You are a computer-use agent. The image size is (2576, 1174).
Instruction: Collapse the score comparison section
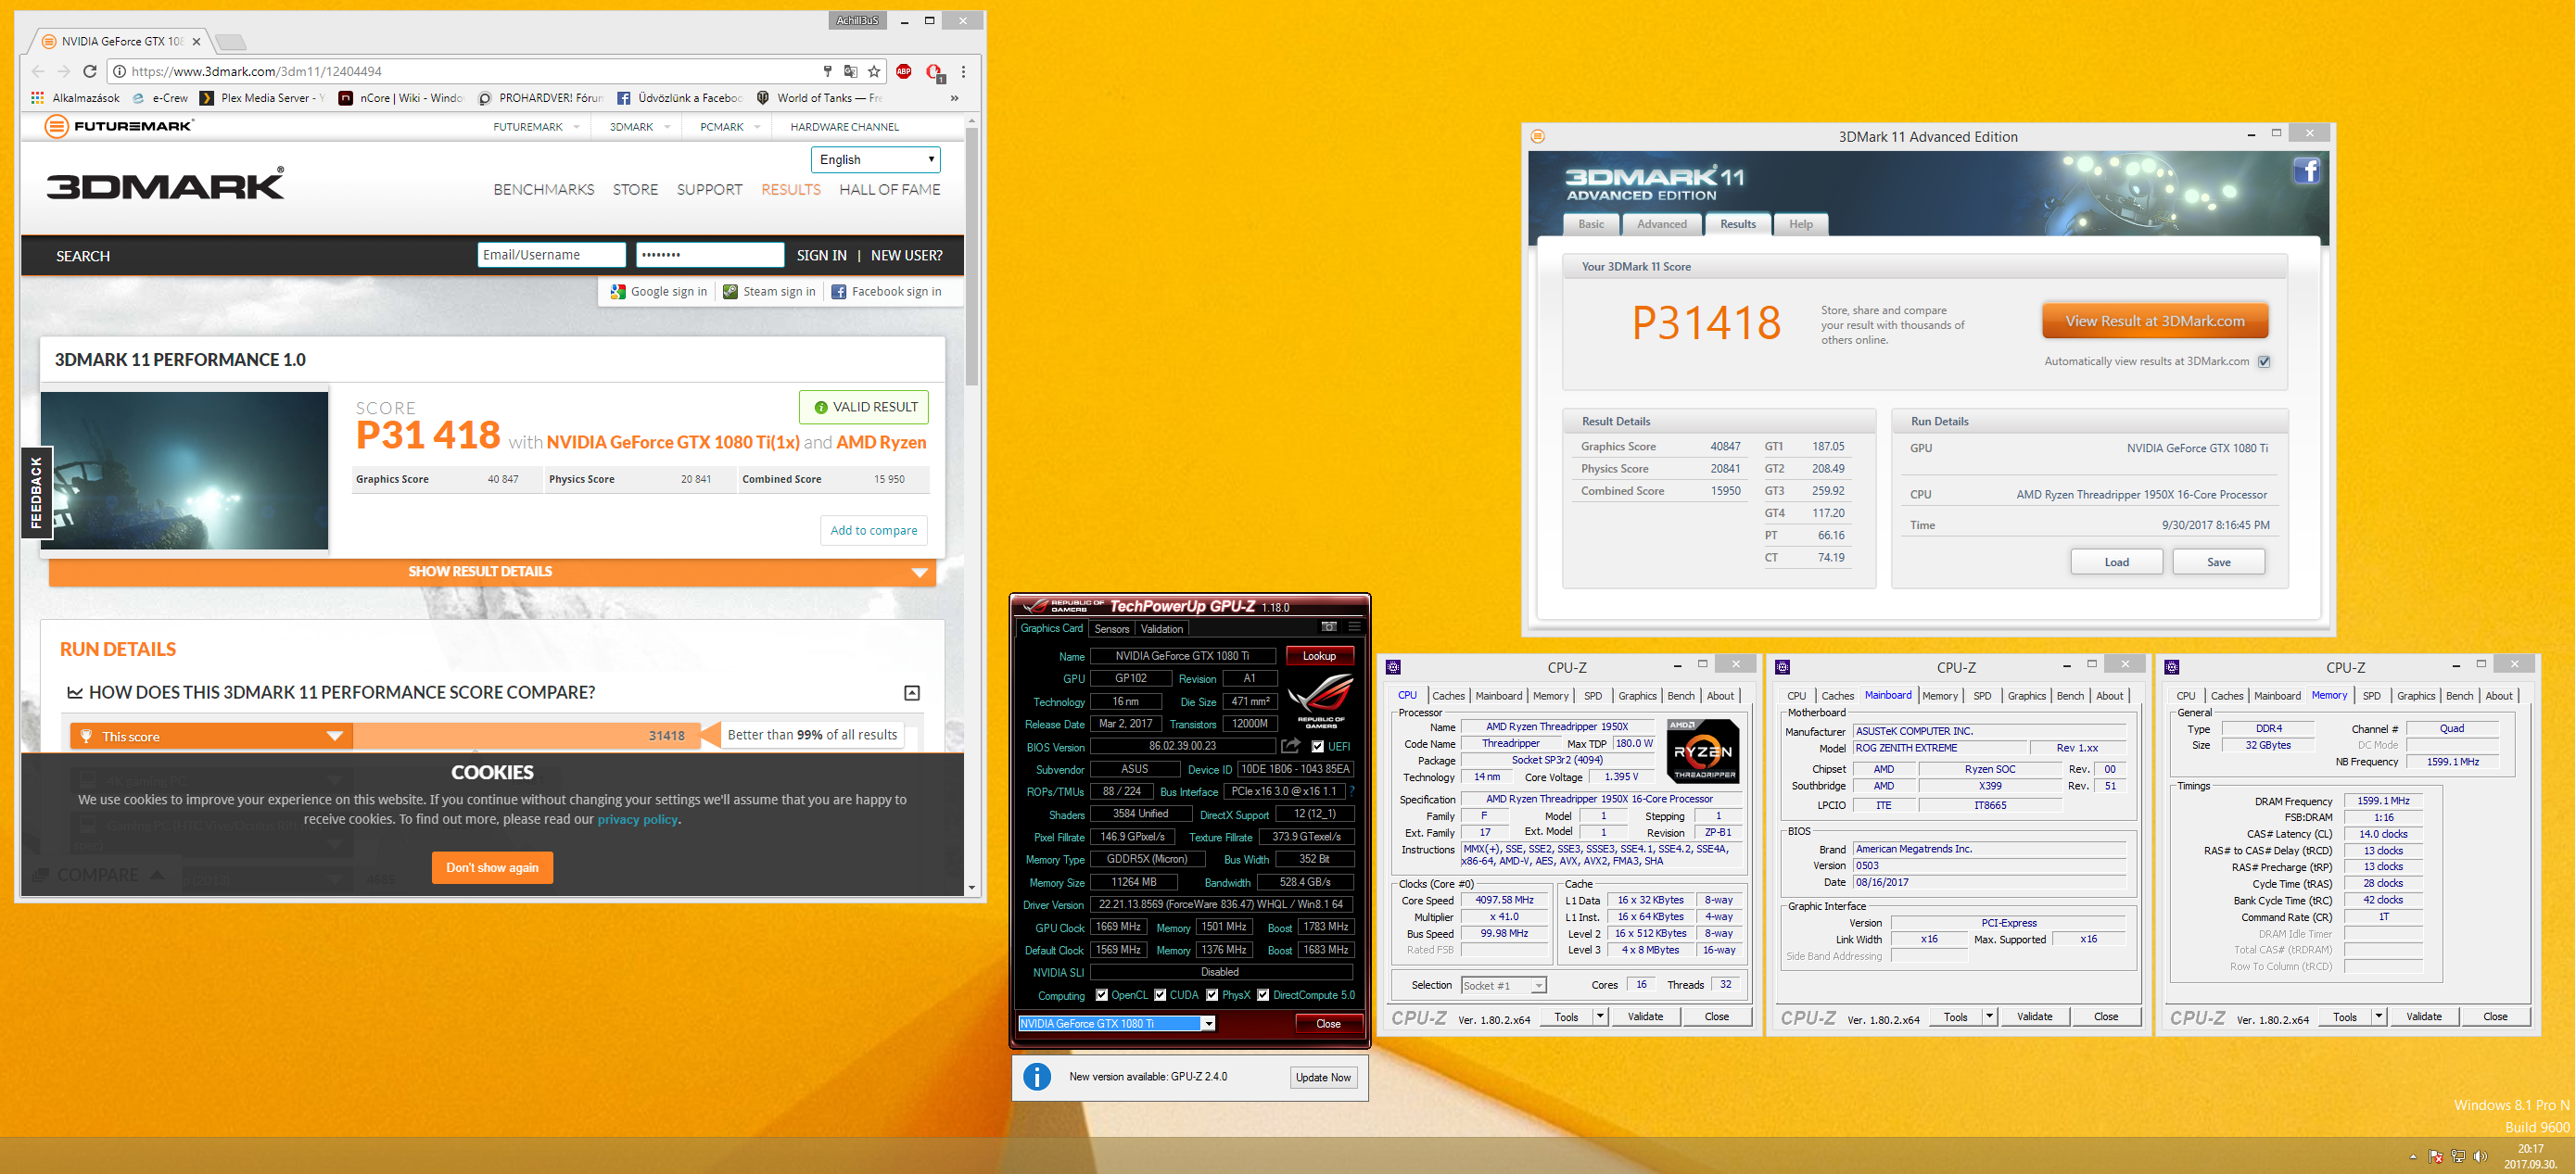point(911,693)
